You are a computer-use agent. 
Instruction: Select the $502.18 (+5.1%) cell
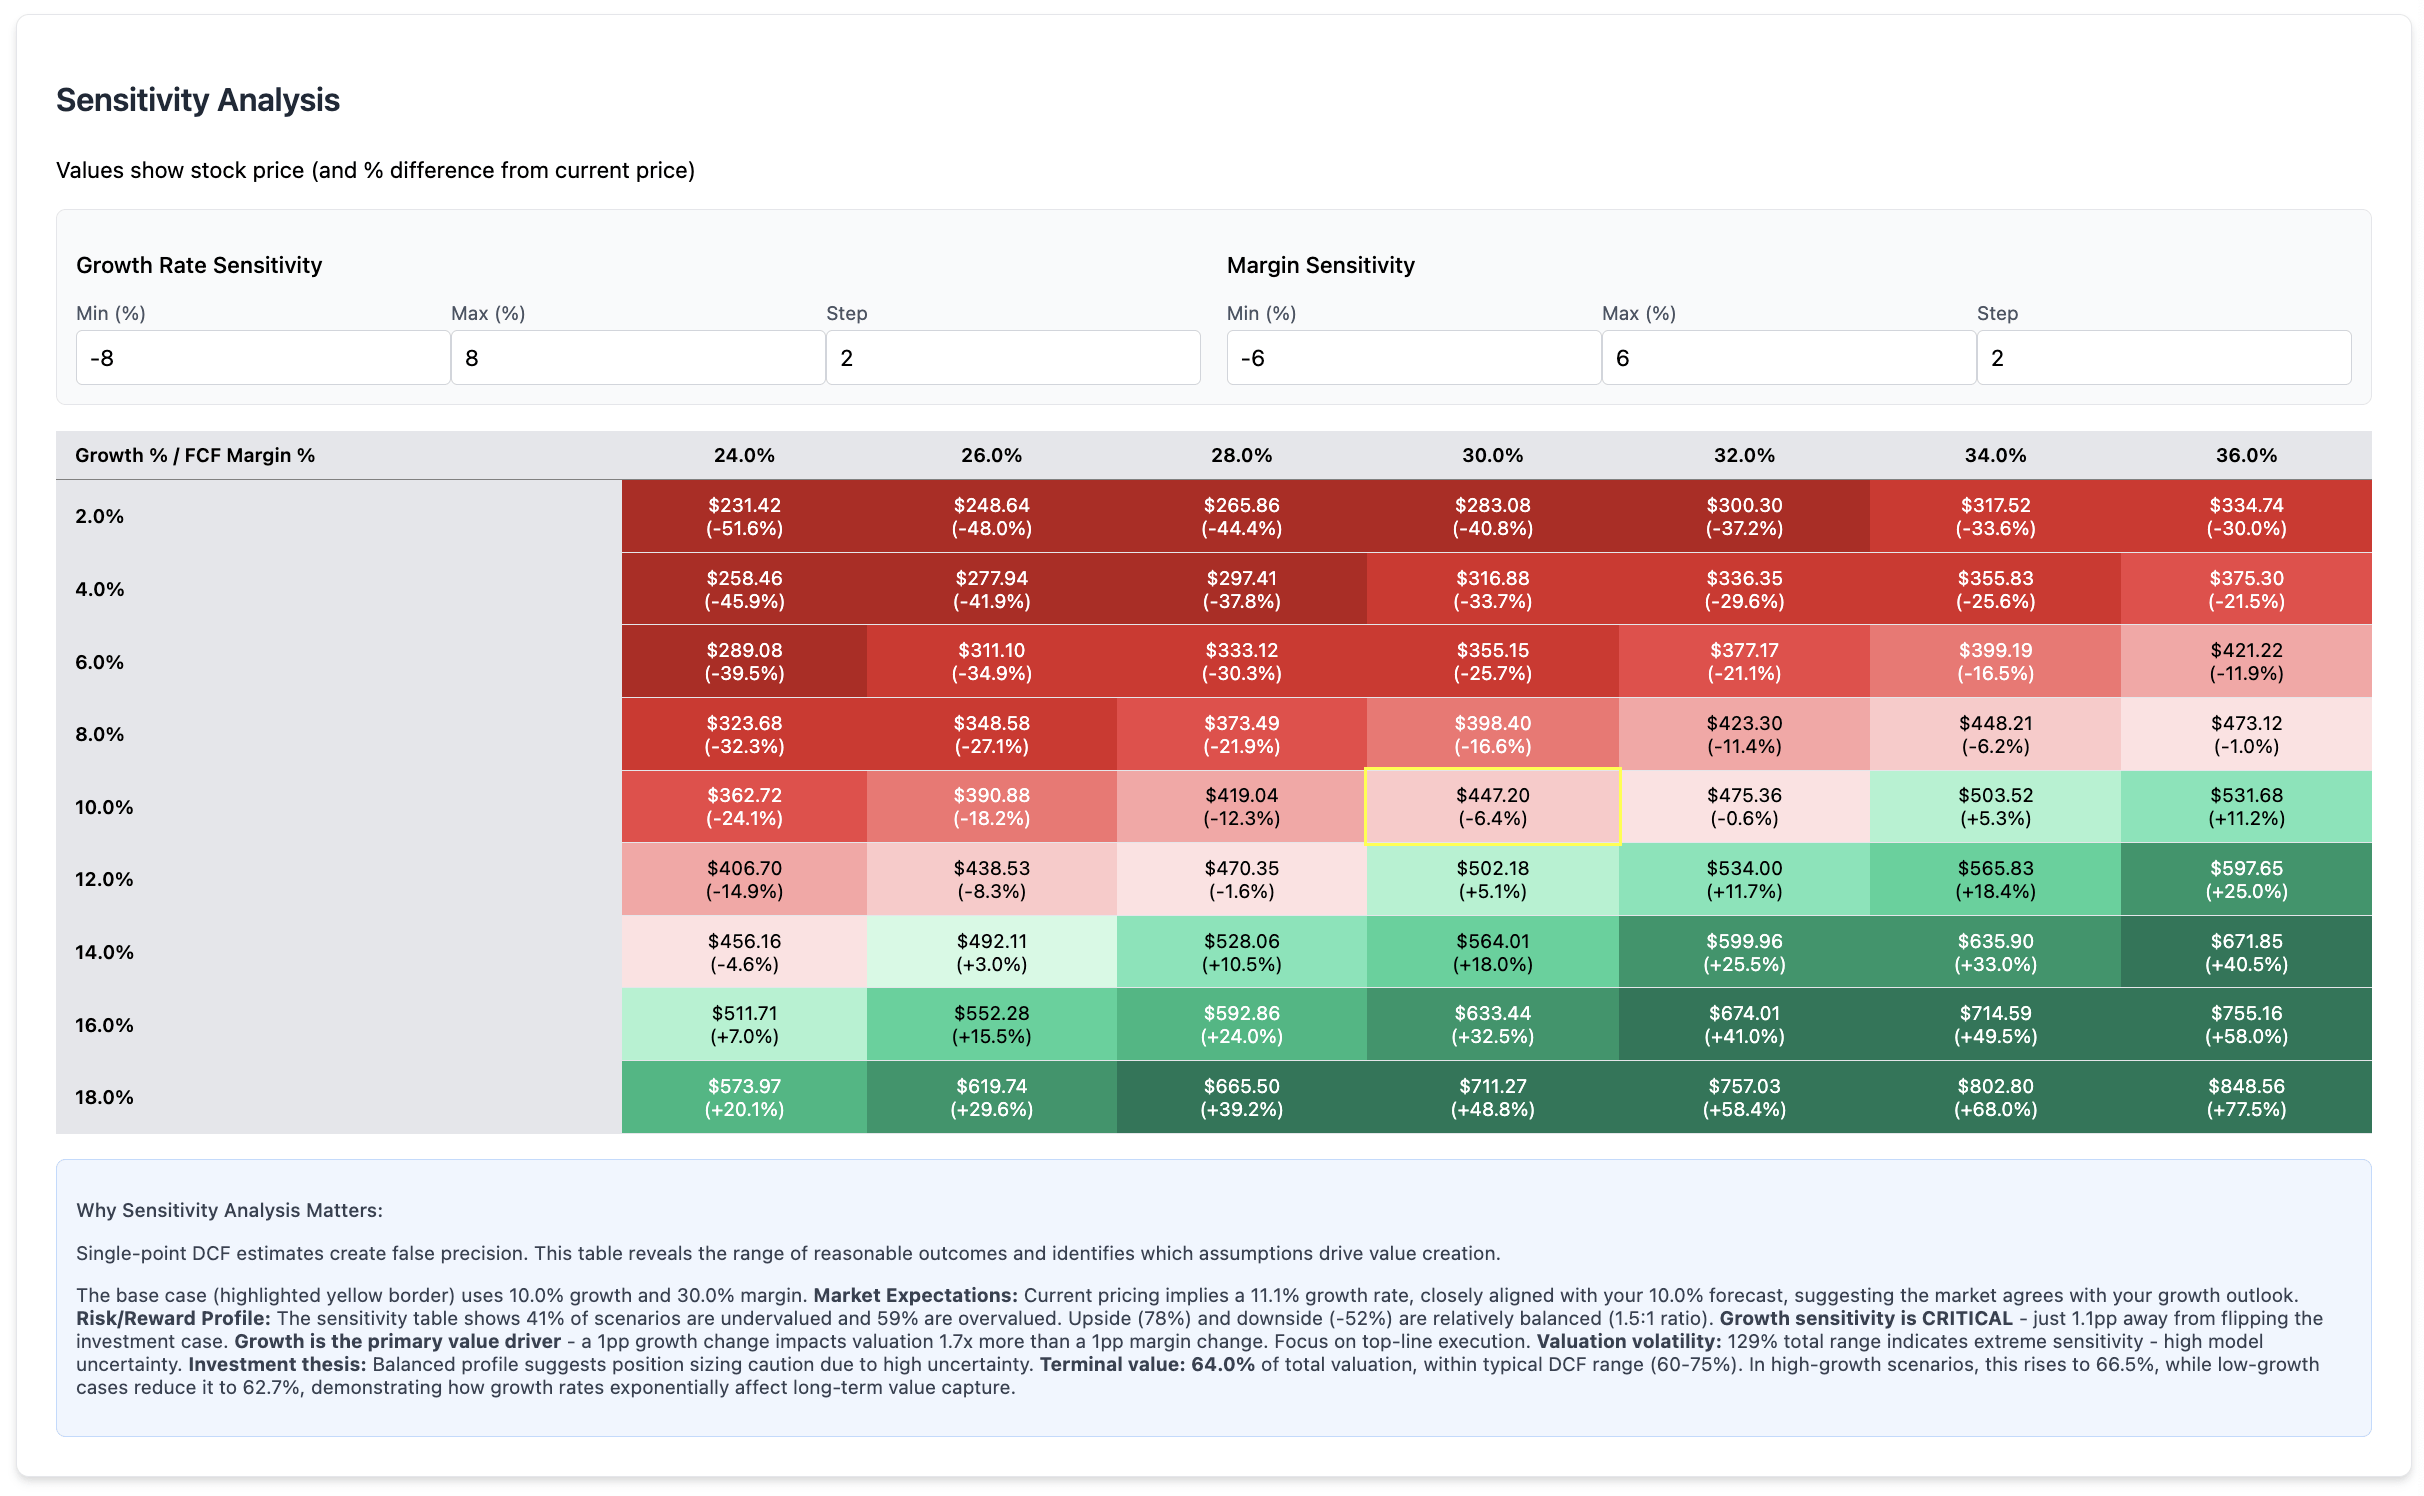[1492, 879]
